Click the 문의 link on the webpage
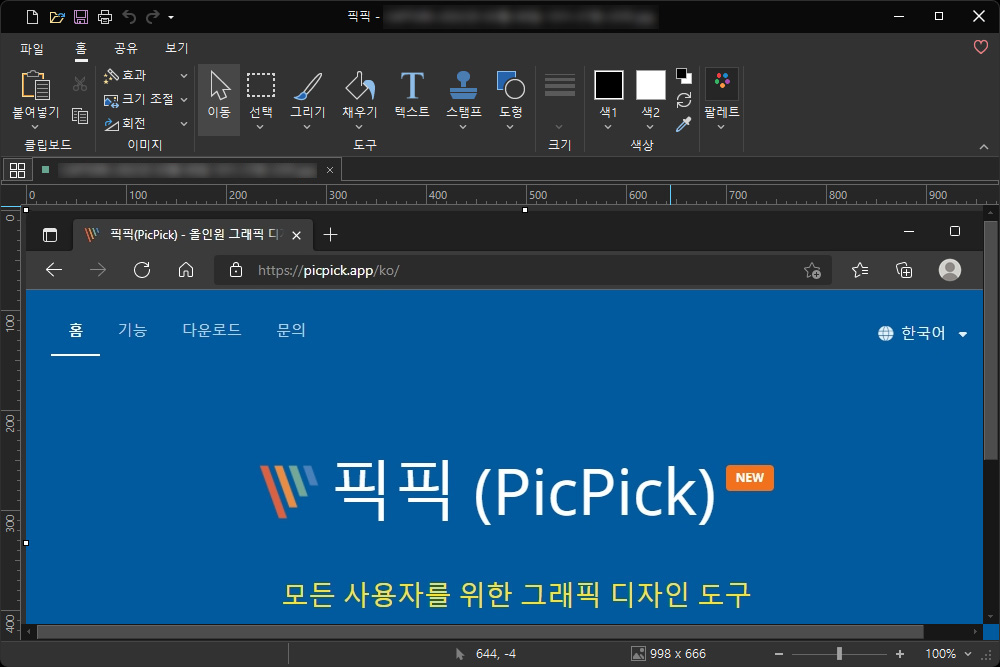Viewport: 1000px width, 667px height. coord(291,330)
